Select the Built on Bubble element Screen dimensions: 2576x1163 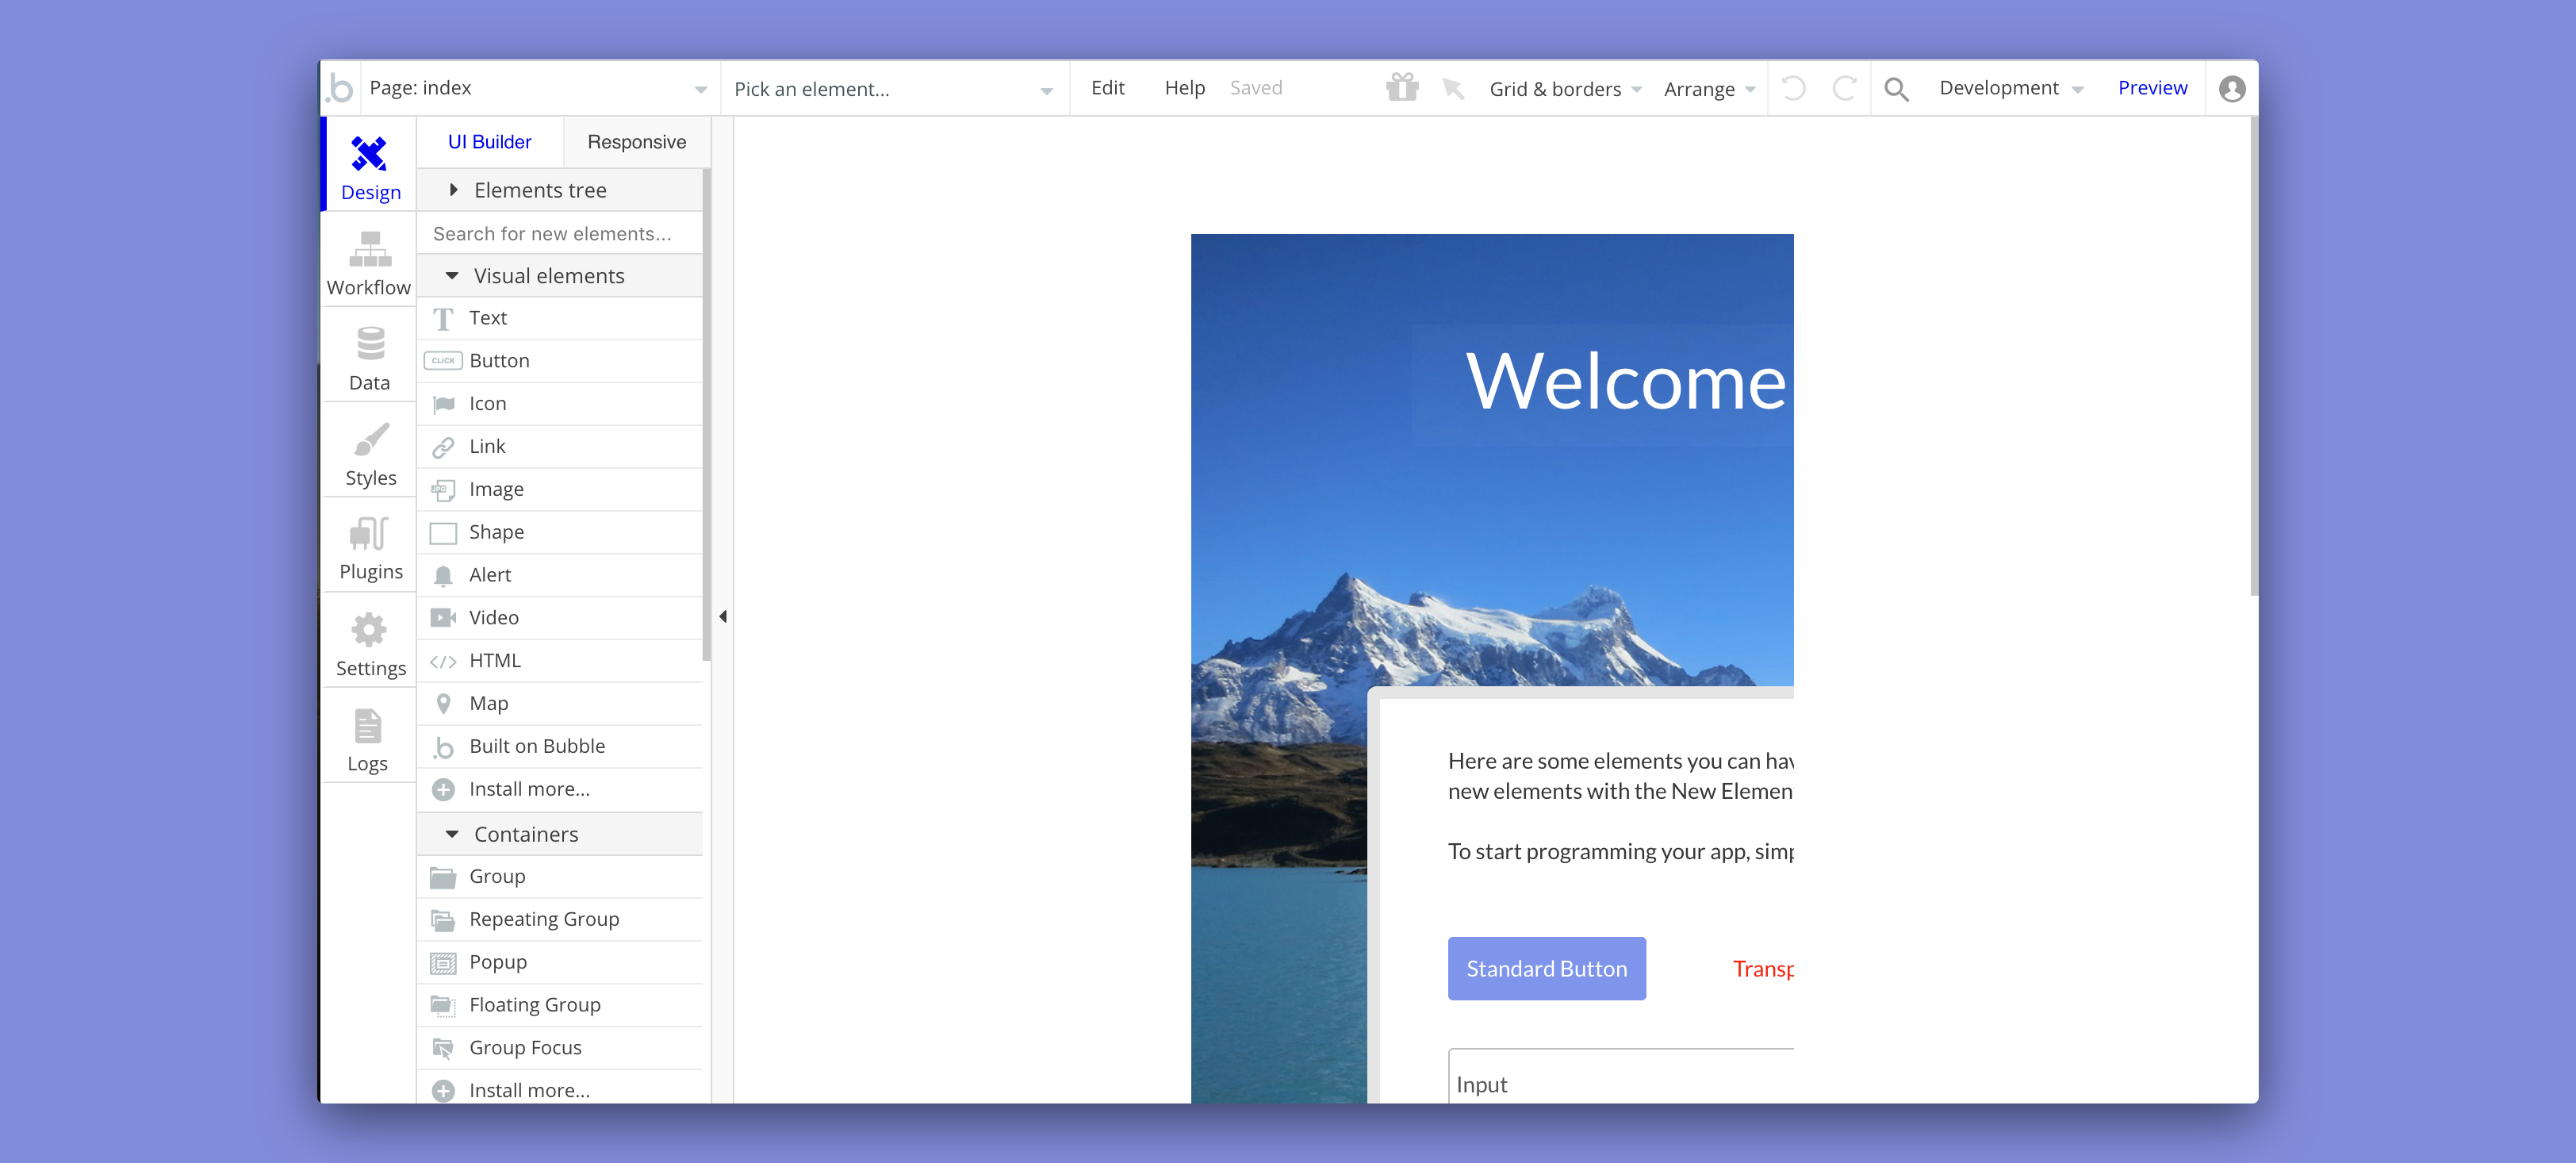tap(560, 747)
